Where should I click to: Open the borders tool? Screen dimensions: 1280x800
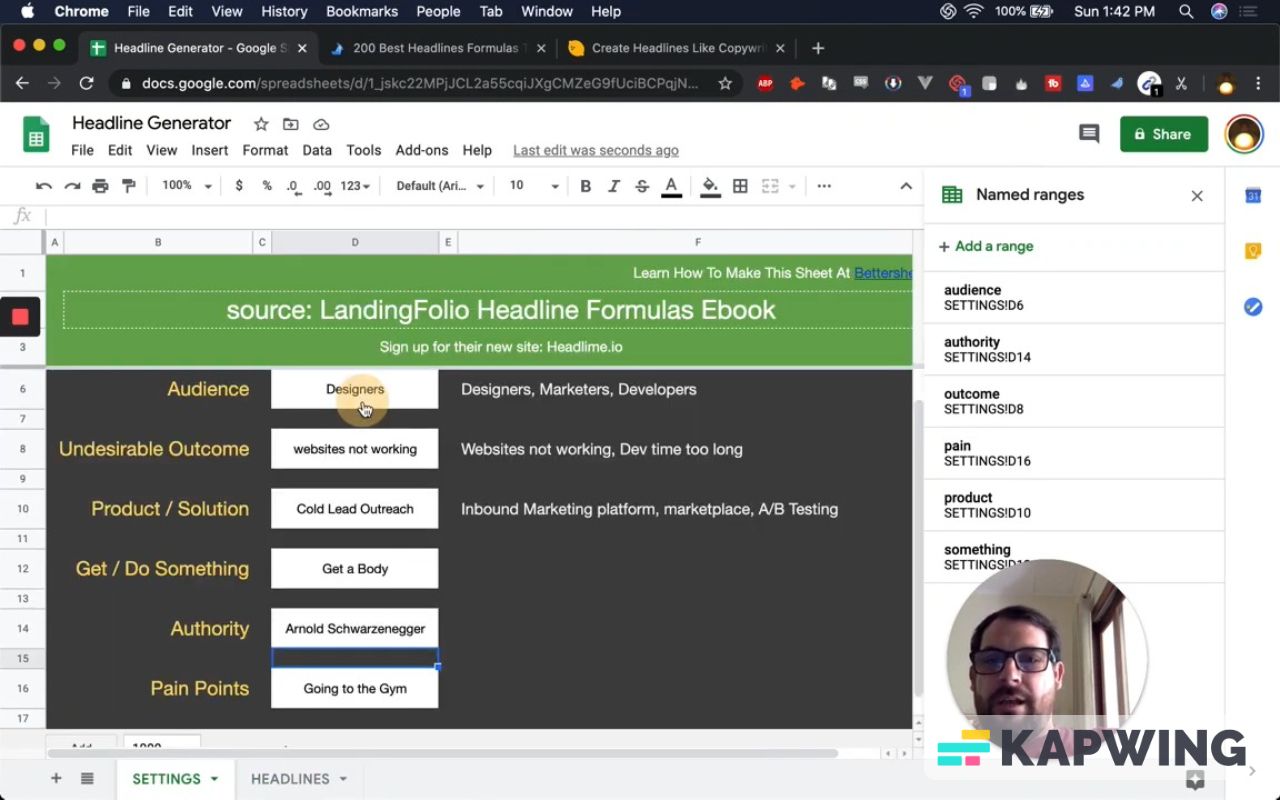coord(740,186)
